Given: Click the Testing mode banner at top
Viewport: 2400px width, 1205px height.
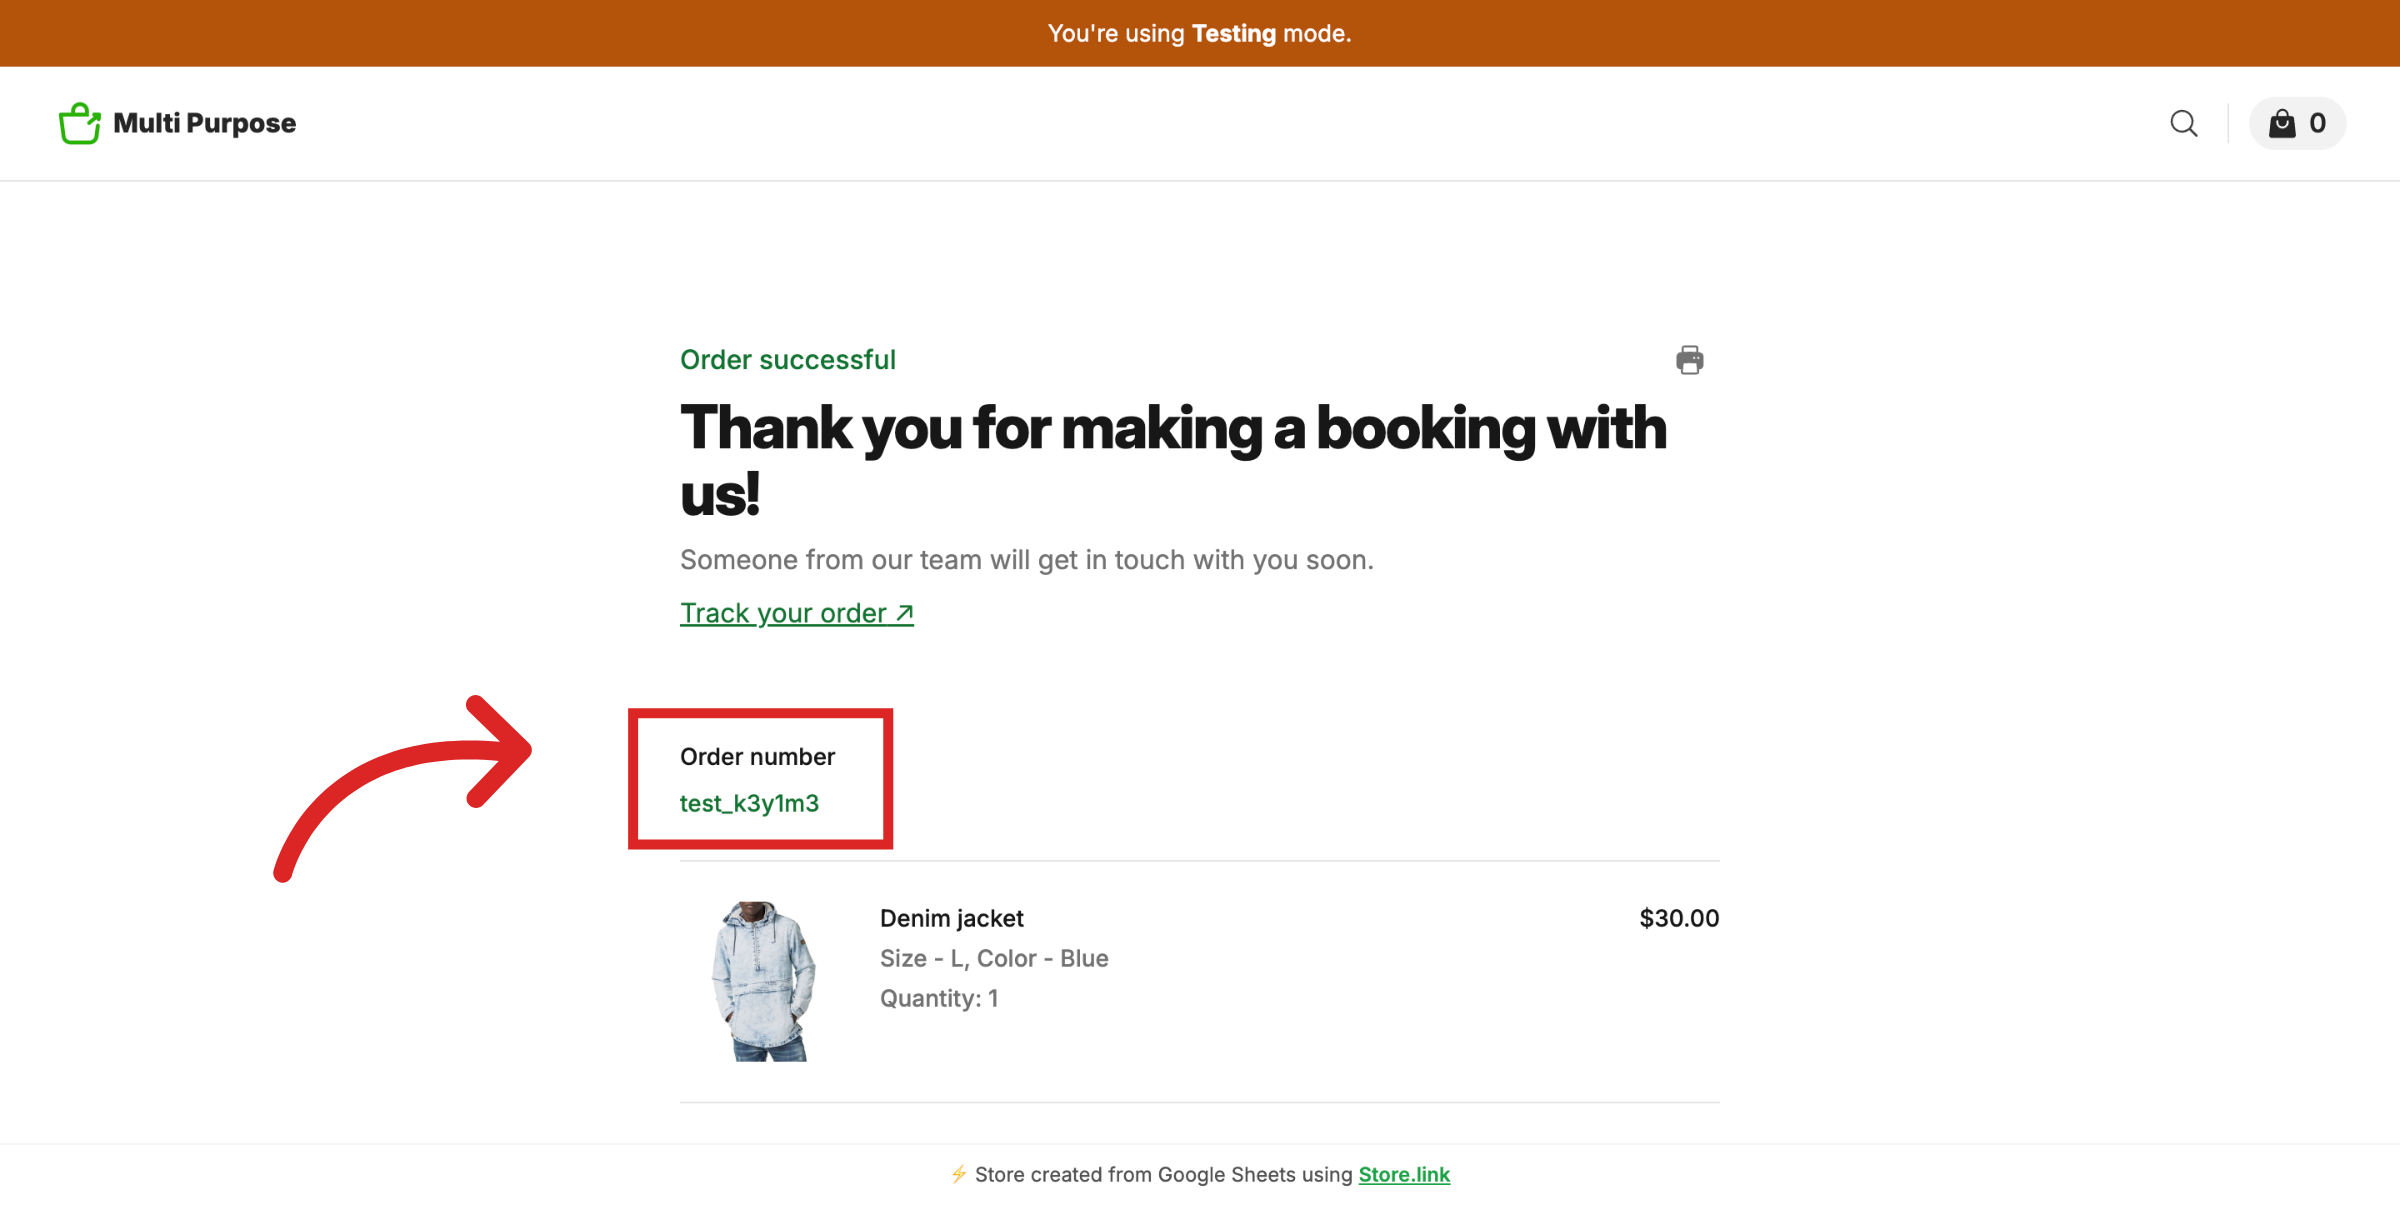Looking at the screenshot, I should point(1200,33).
